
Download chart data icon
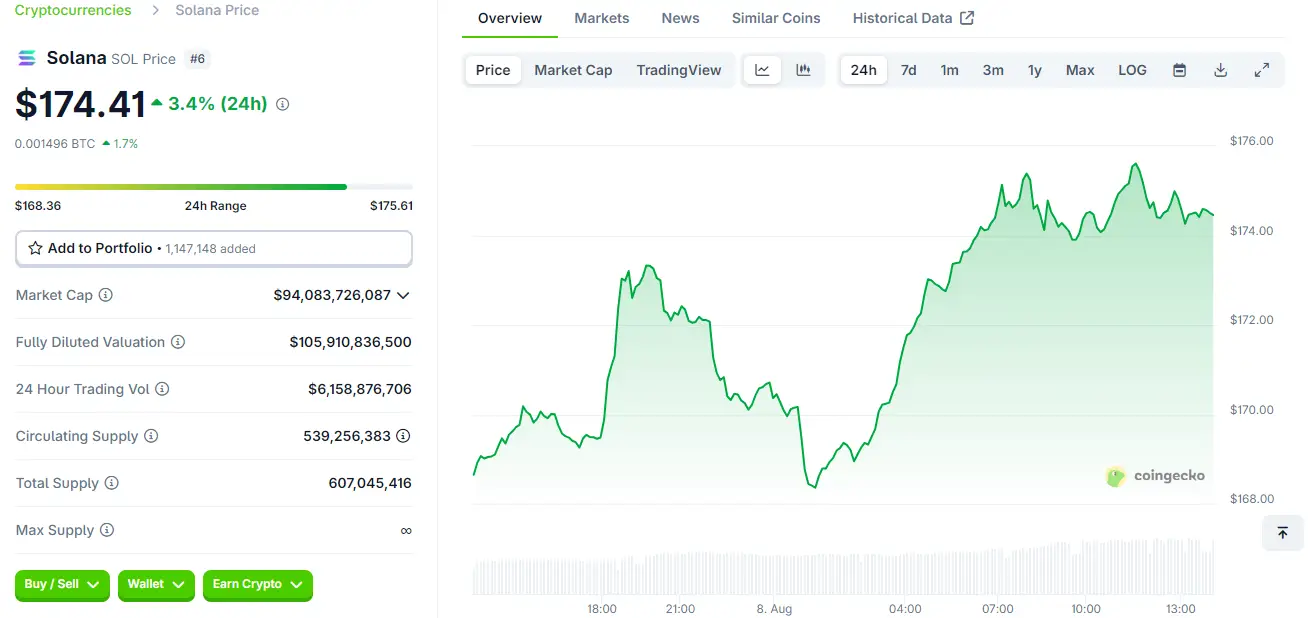pos(1220,70)
